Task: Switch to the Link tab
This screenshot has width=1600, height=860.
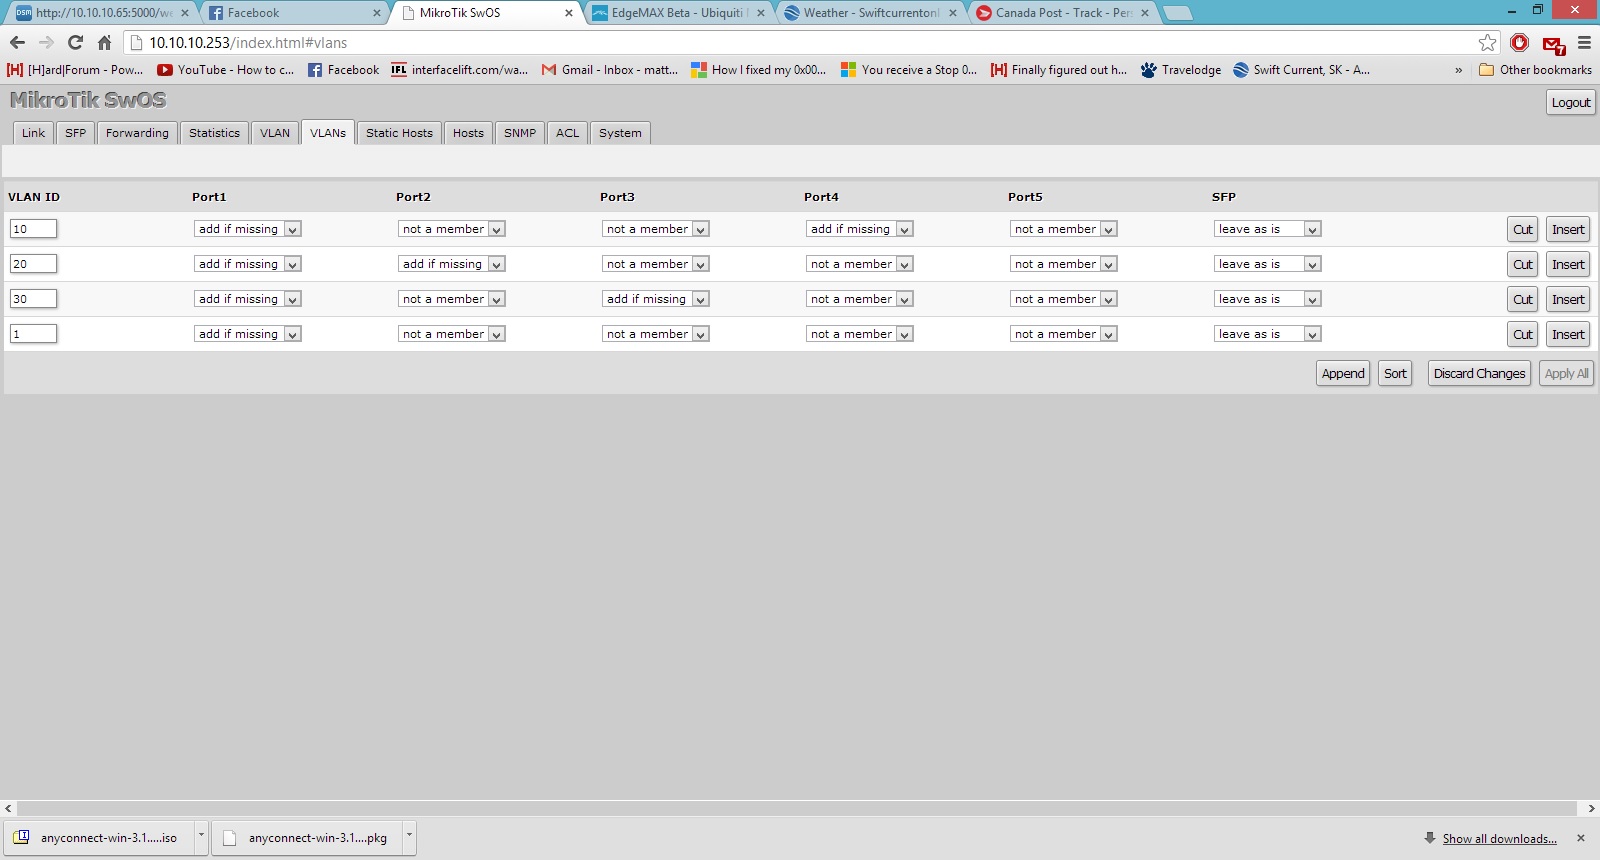Action: [33, 133]
